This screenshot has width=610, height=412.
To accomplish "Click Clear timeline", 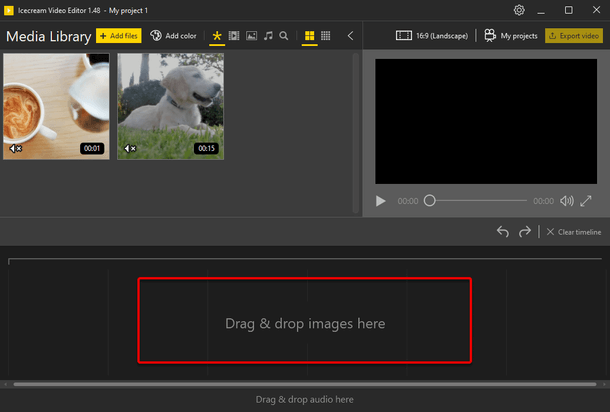I will (574, 232).
